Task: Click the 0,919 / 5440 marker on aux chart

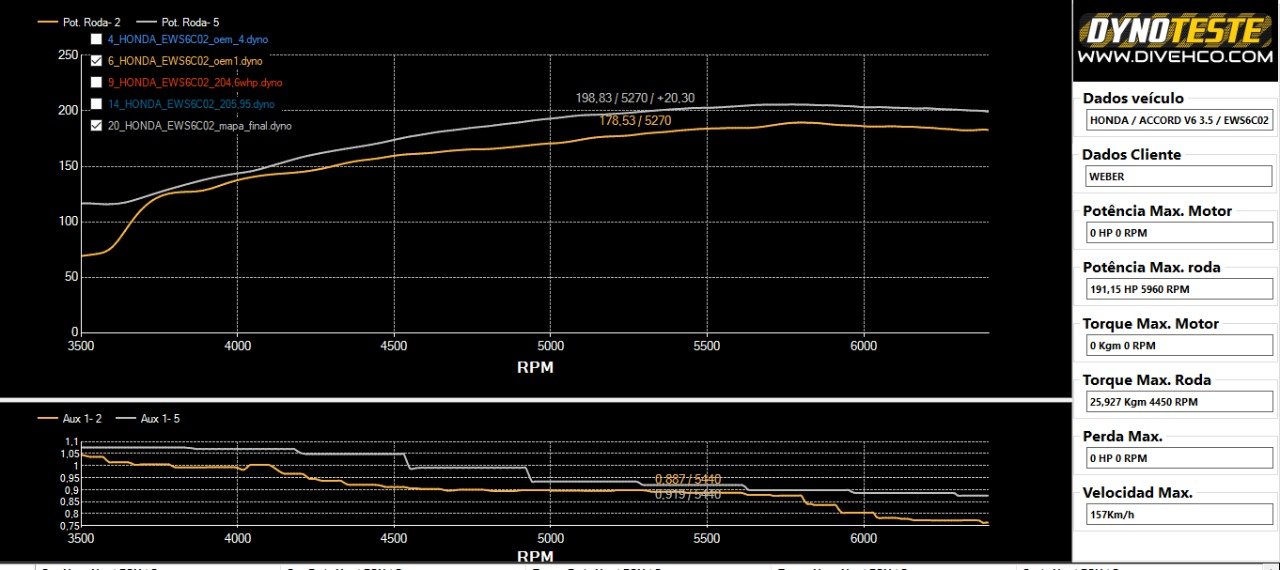Action: point(688,495)
